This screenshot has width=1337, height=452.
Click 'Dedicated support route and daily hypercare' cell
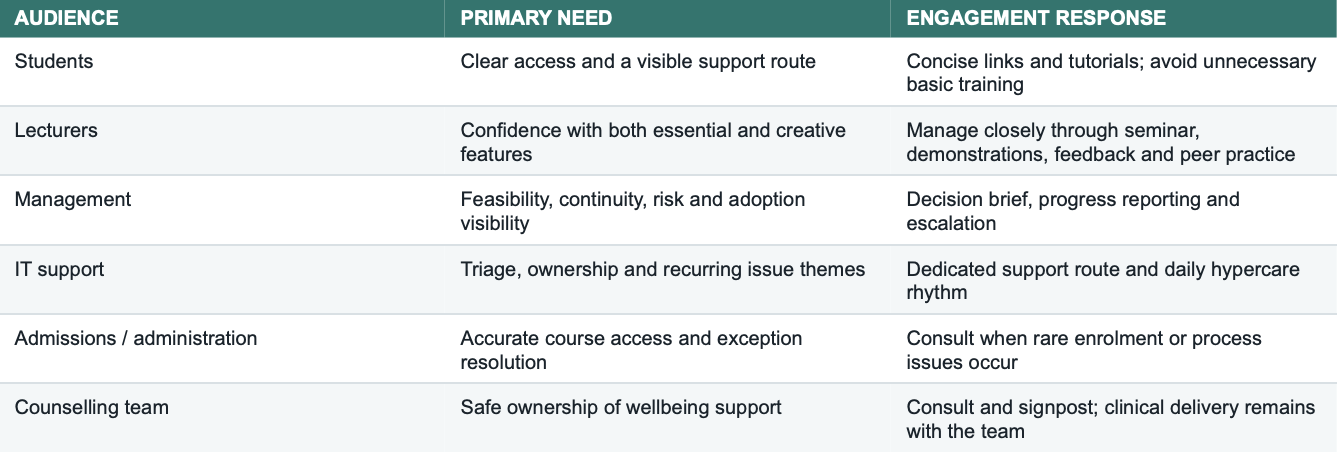(1114, 280)
